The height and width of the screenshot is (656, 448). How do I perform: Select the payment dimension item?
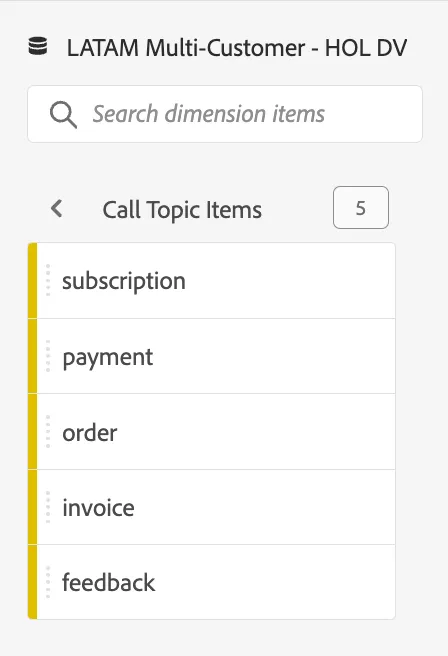[212, 356]
